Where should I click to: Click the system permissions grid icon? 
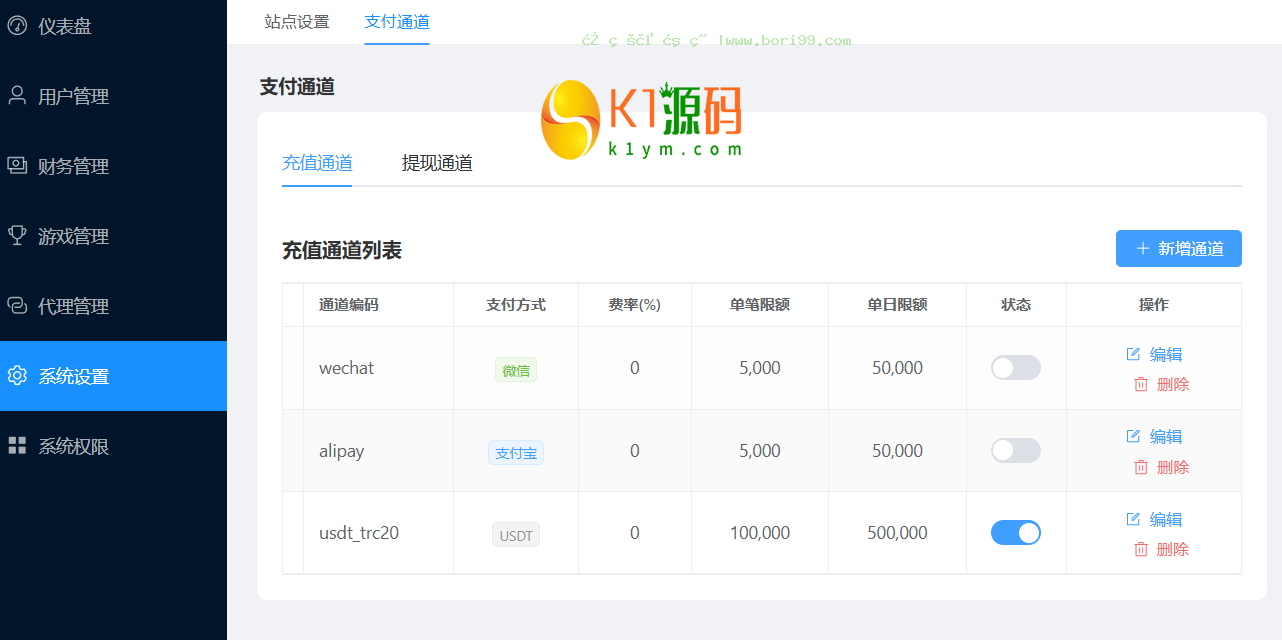coord(17,446)
